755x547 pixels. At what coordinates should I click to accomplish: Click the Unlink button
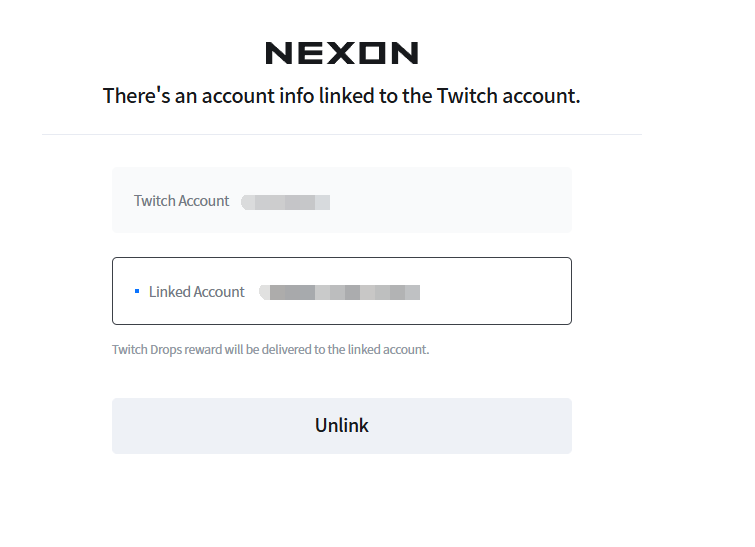(342, 426)
